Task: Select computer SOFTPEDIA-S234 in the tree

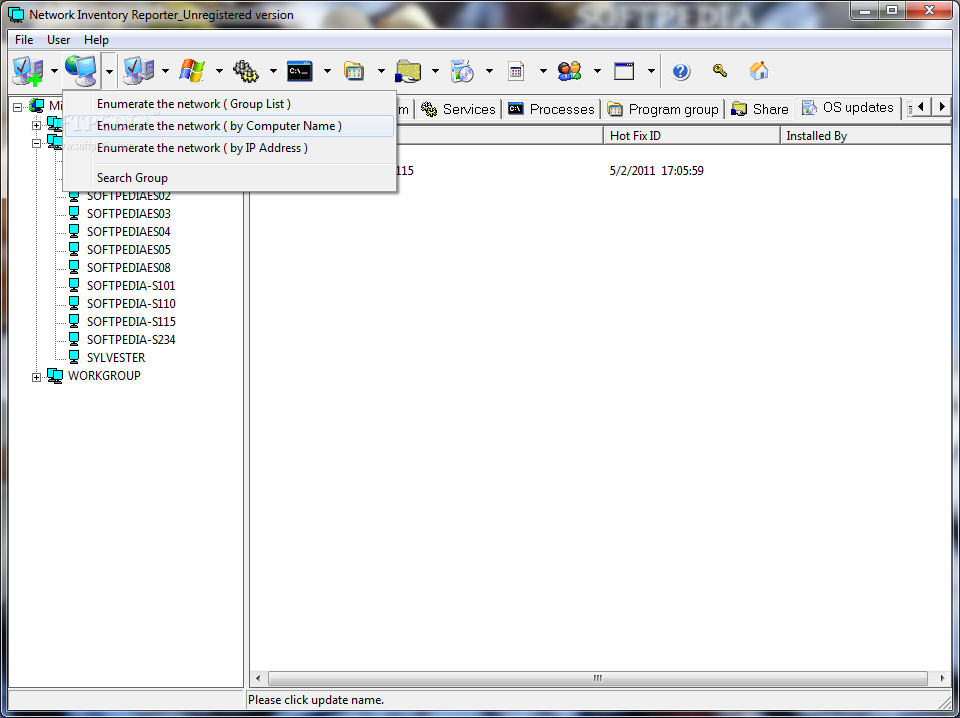Action: [x=131, y=340]
